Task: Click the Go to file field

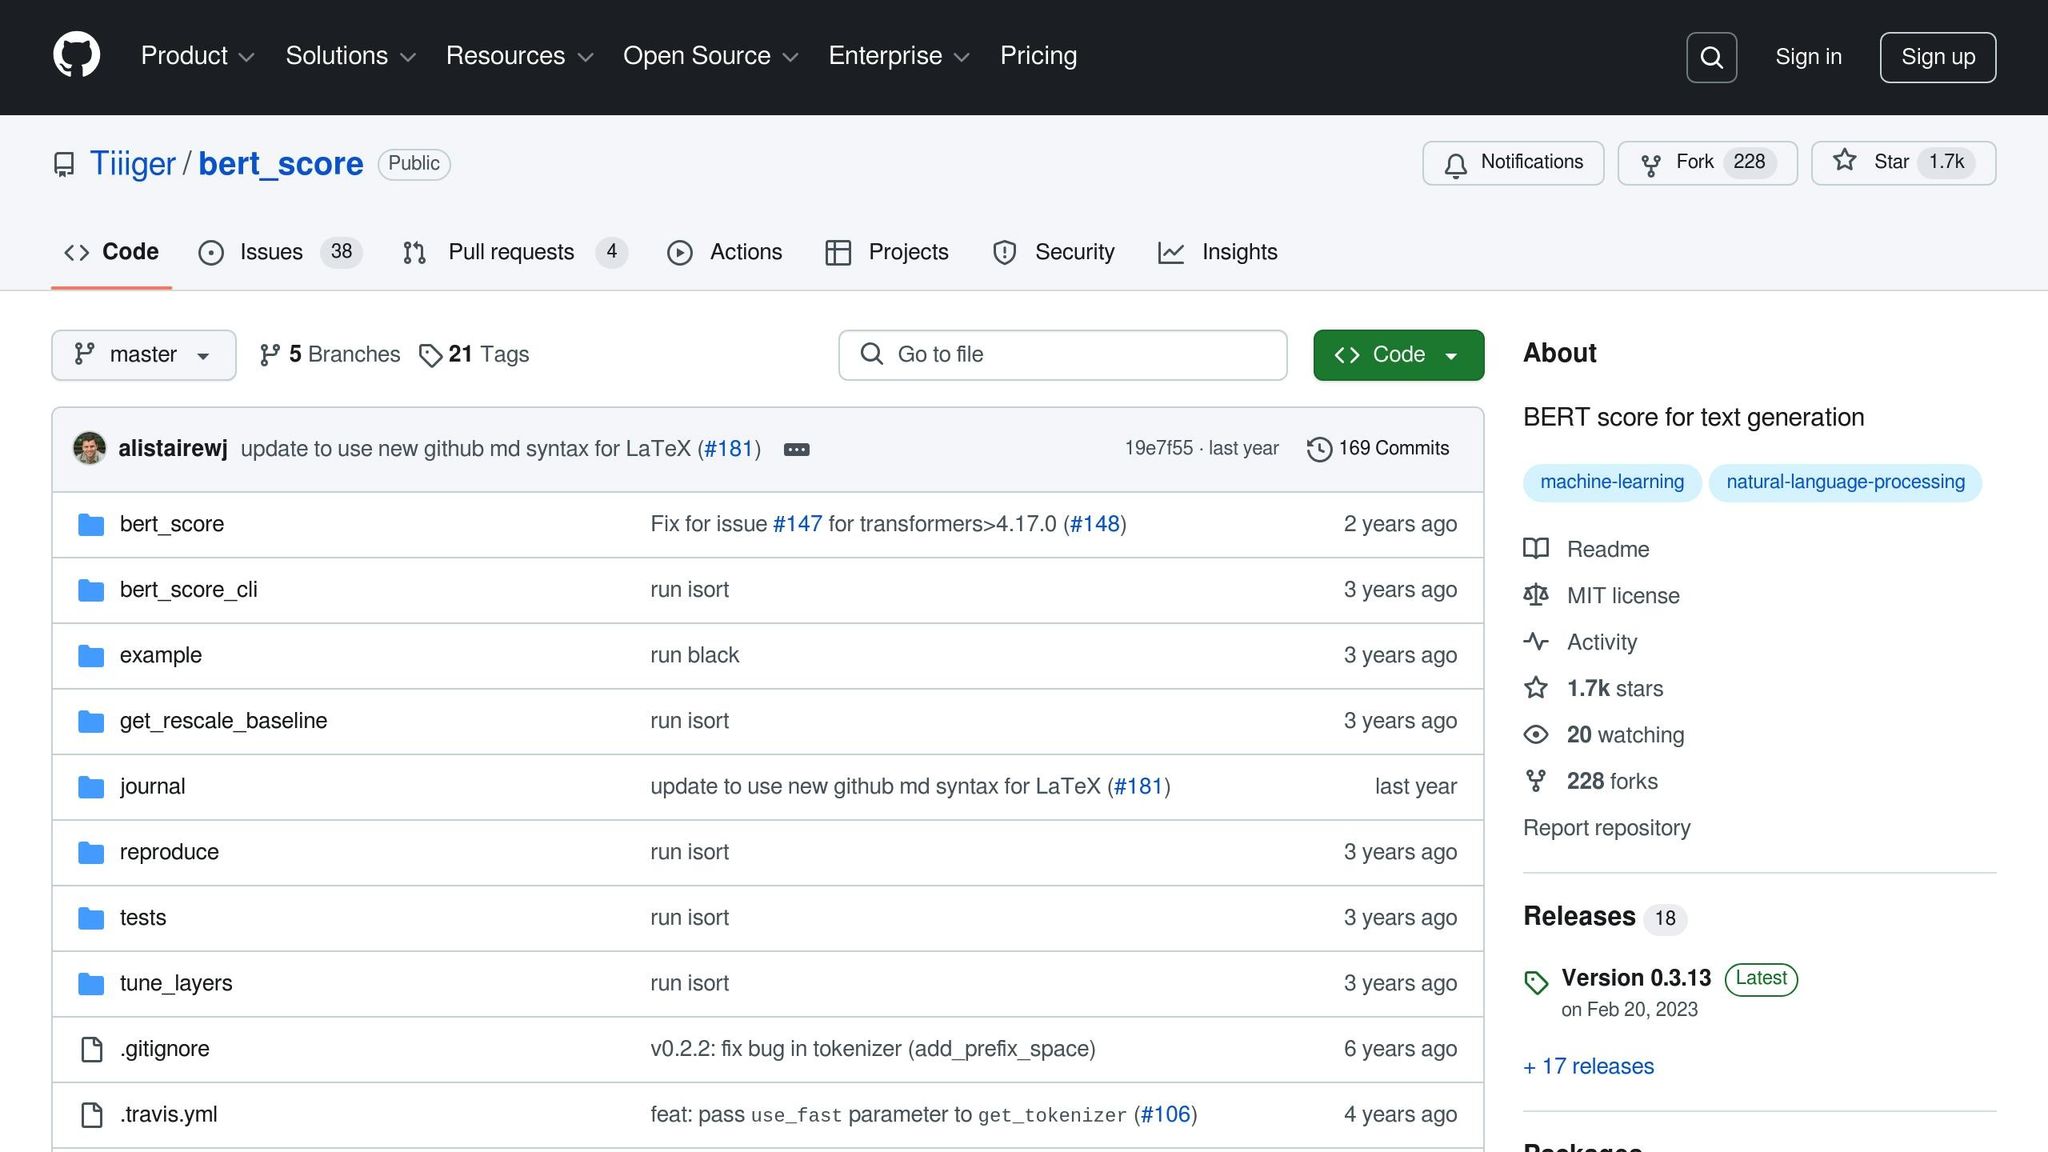Action: (1062, 355)
